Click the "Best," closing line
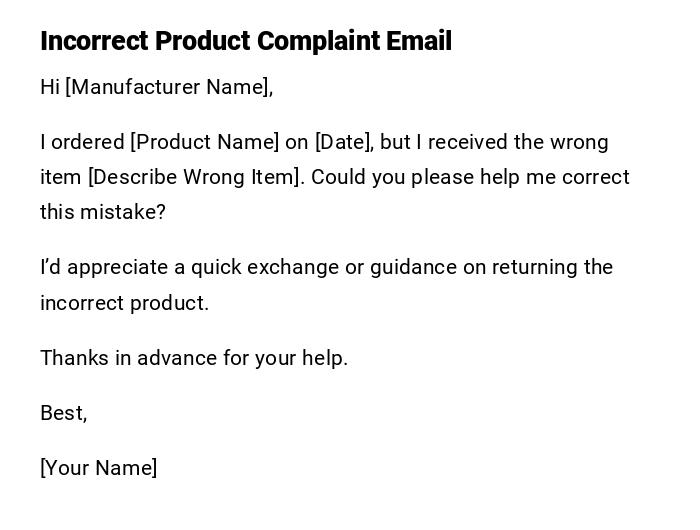 click(63, 413)
